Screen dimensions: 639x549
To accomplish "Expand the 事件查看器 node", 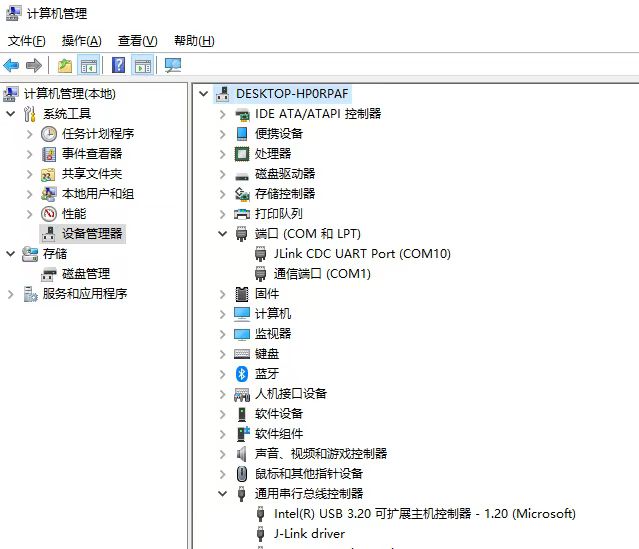I will [x=29, y=154].
